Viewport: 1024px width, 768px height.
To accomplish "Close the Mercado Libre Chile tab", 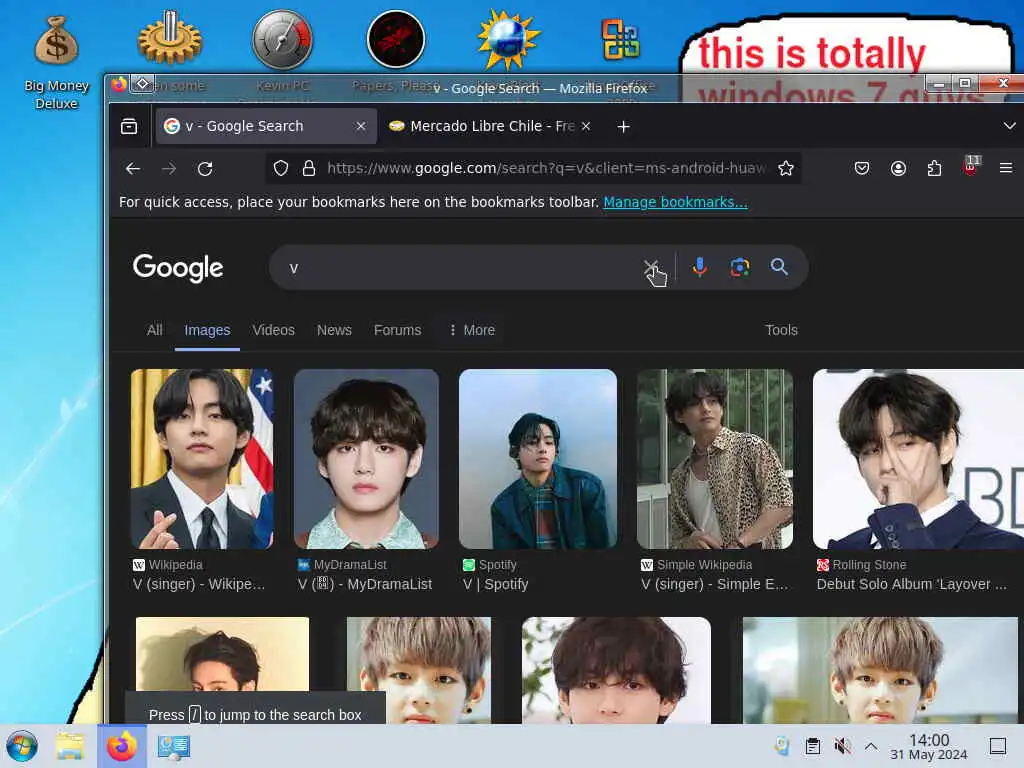I will tap(586, 126).
